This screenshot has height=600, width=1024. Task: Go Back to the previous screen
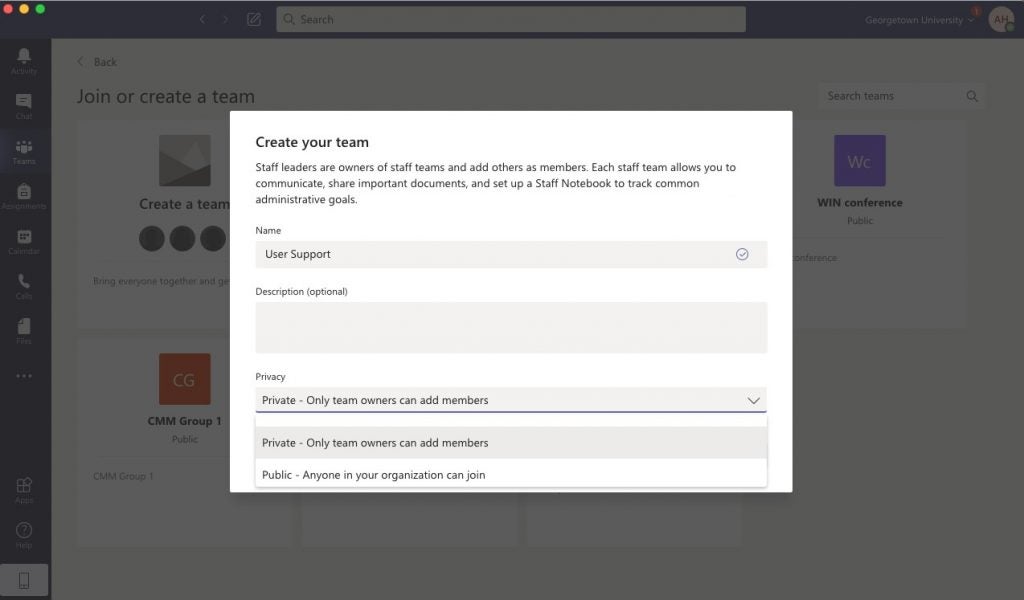[x=96, y=61]
